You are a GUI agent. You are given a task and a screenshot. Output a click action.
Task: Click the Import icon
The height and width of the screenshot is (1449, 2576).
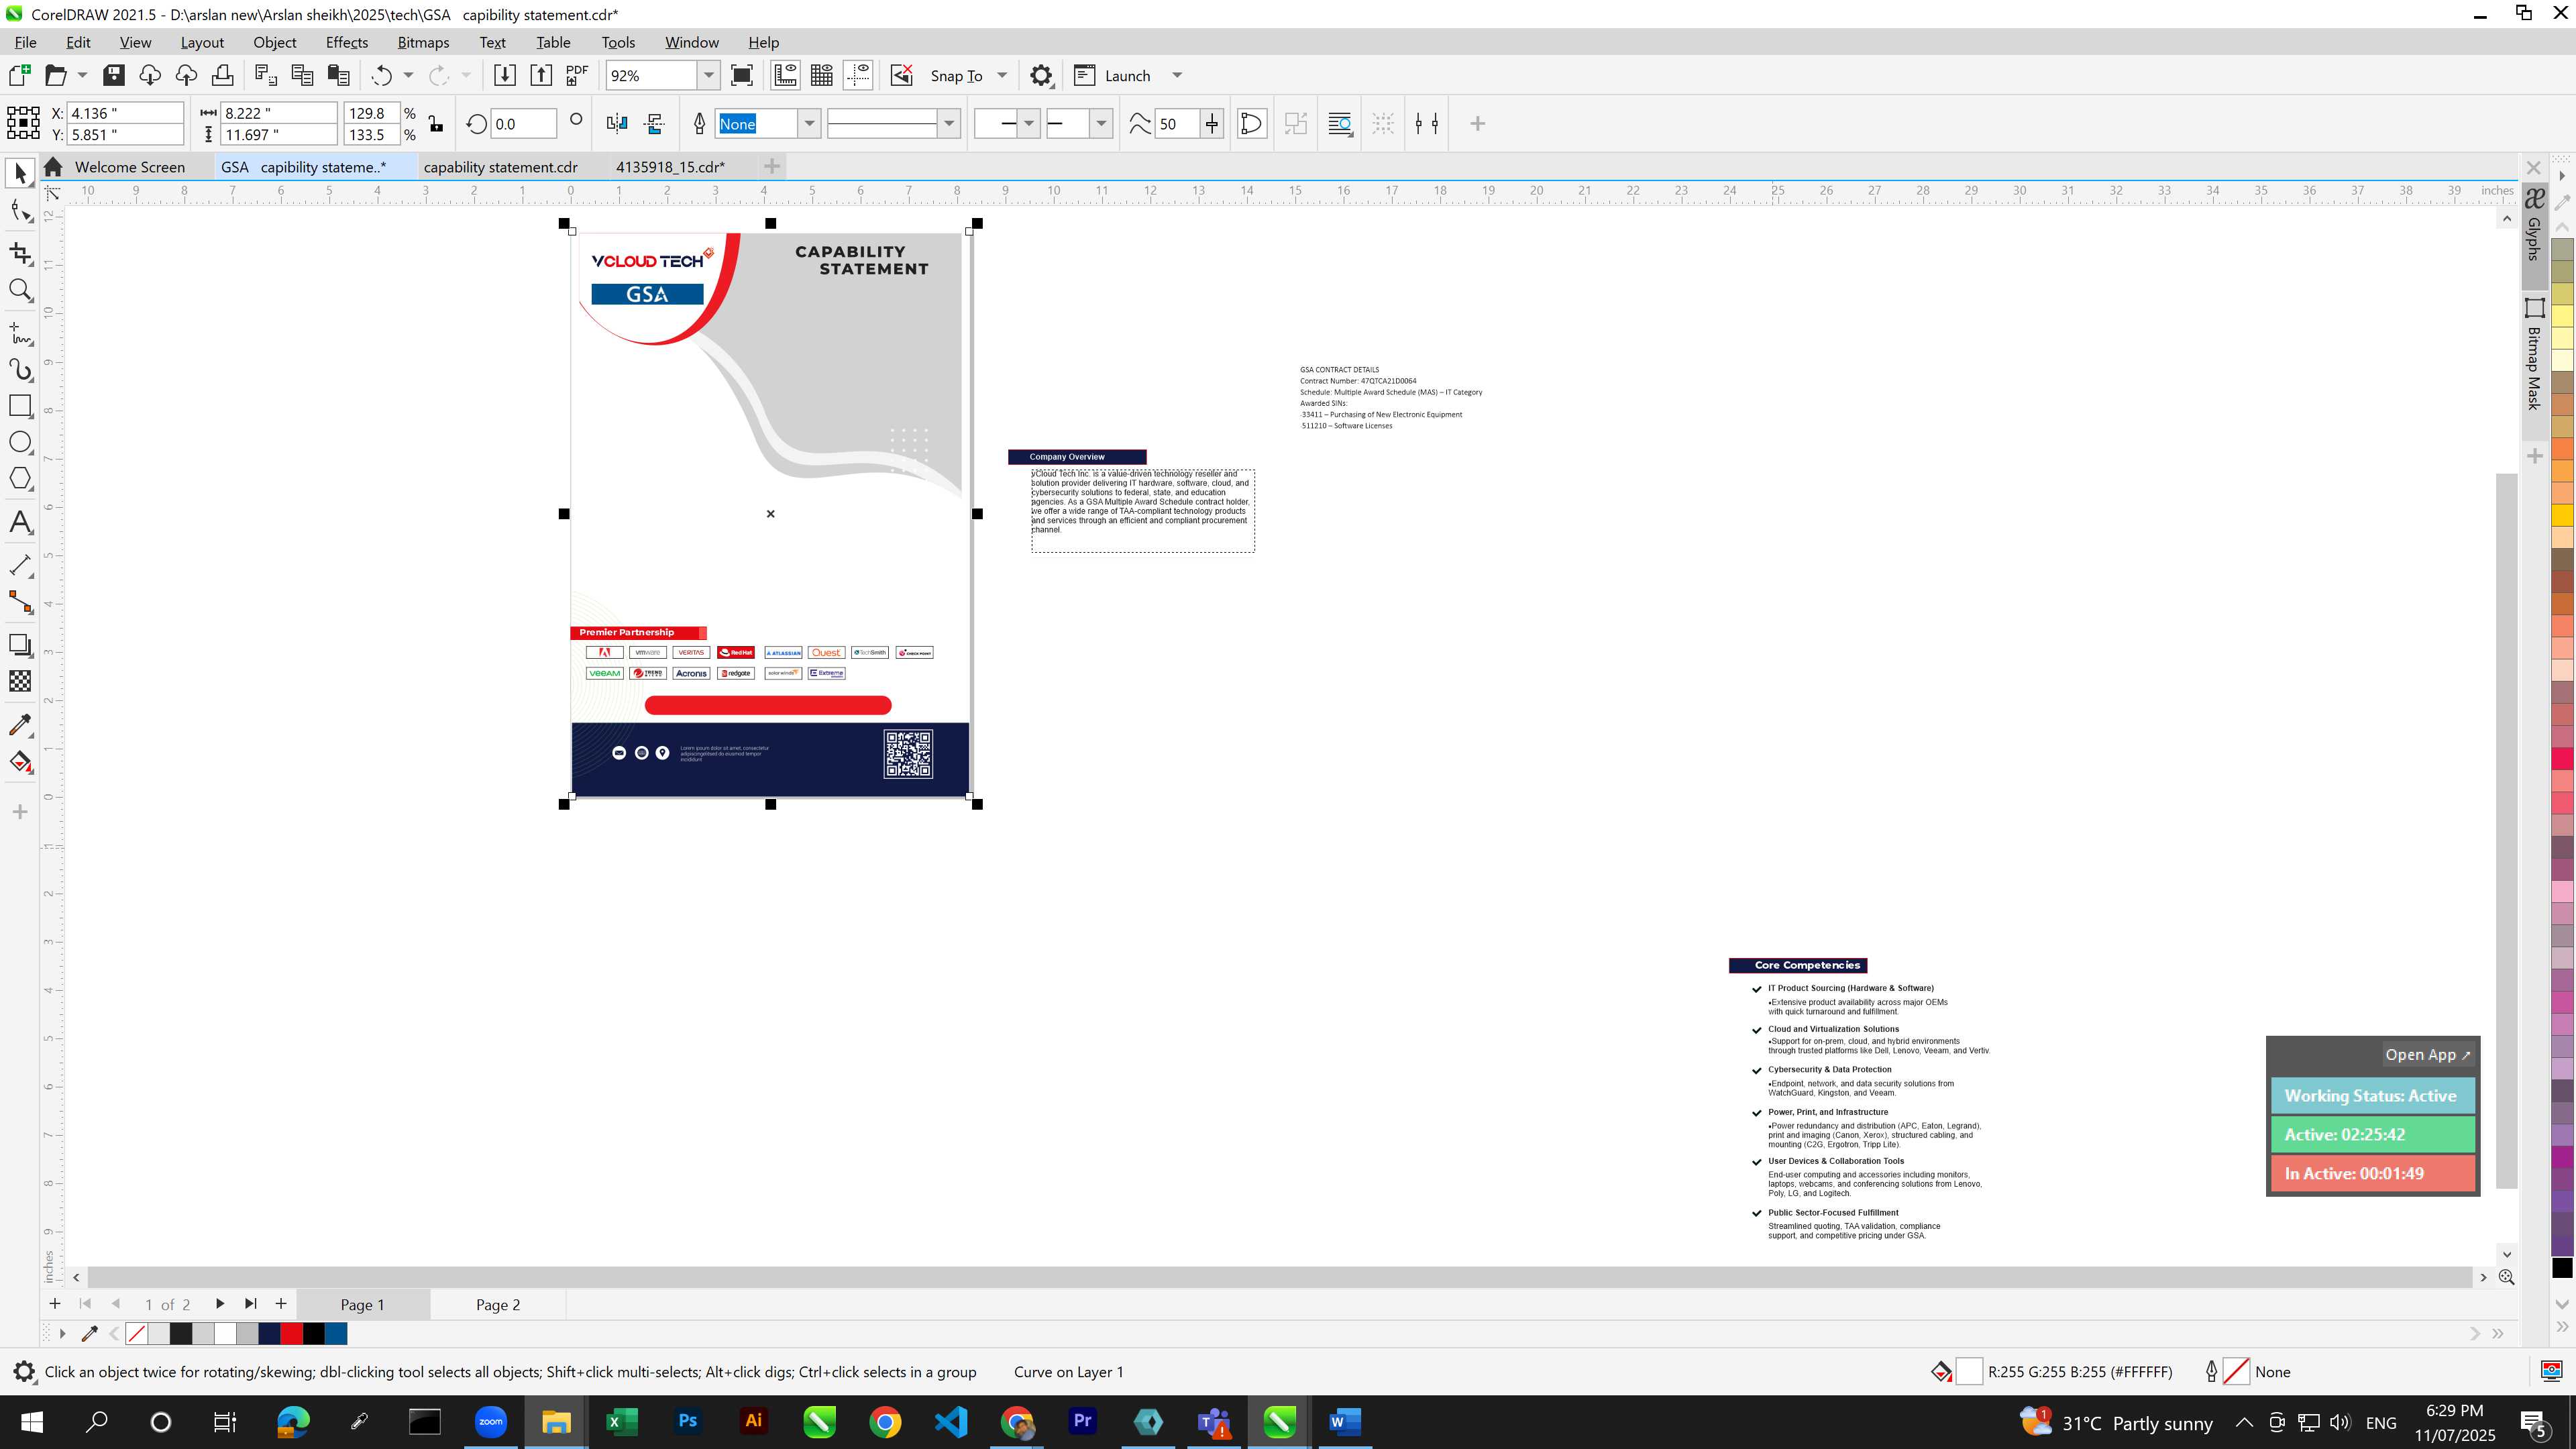505,75
